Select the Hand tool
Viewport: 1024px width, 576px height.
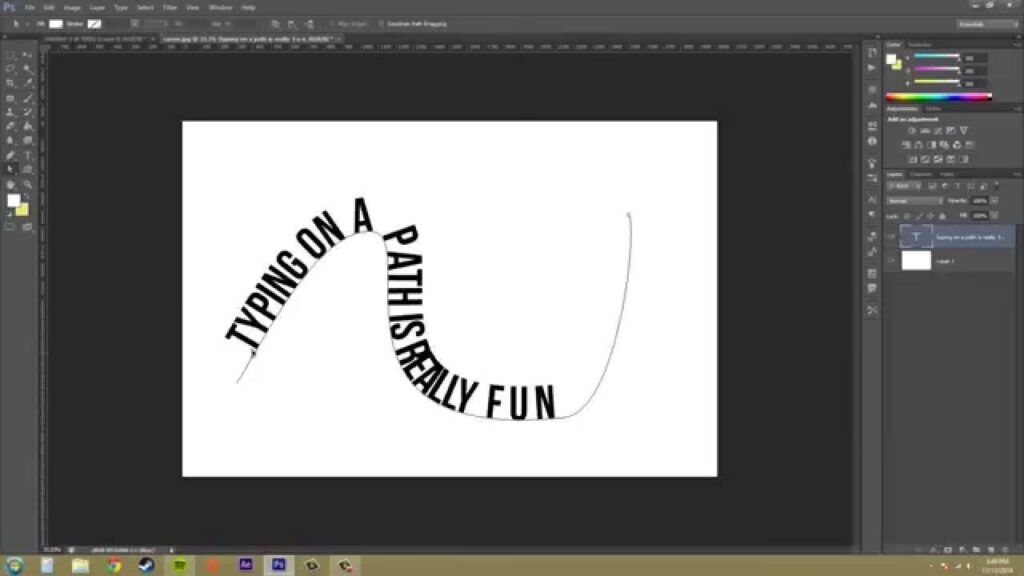11,184
